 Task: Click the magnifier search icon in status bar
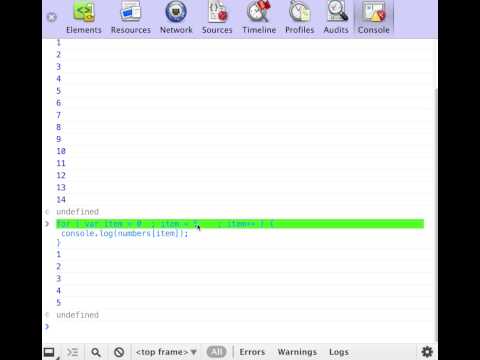(96, 352)
